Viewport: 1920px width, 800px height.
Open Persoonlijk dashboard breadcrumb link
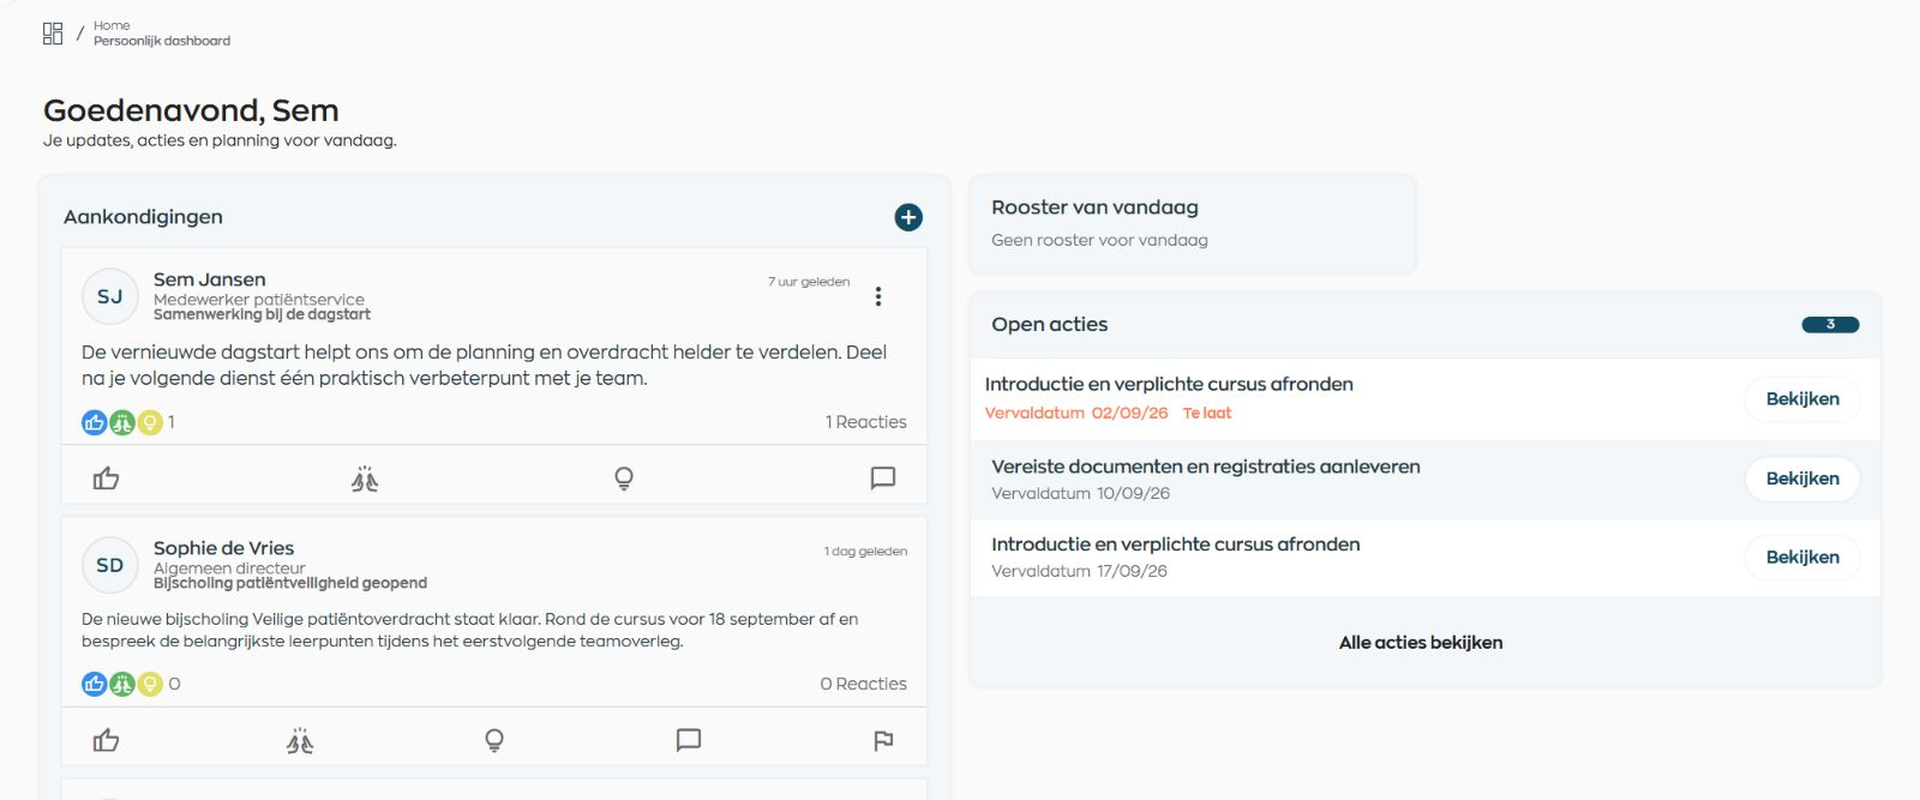(162, 41)
